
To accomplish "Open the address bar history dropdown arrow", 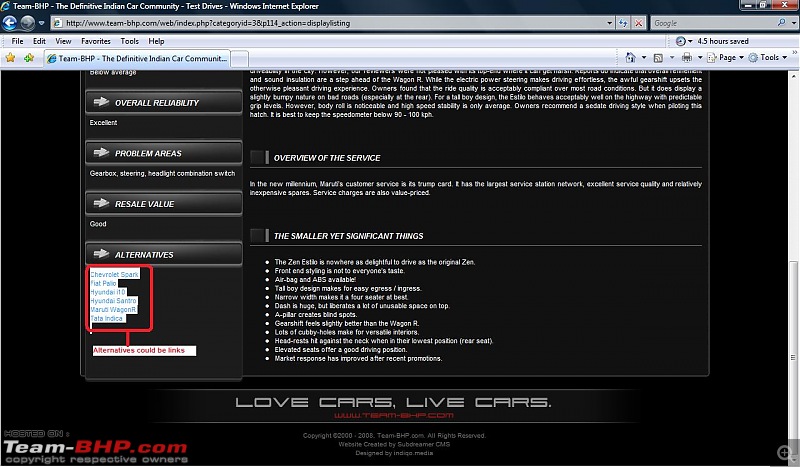I will [x=609, y=23].
